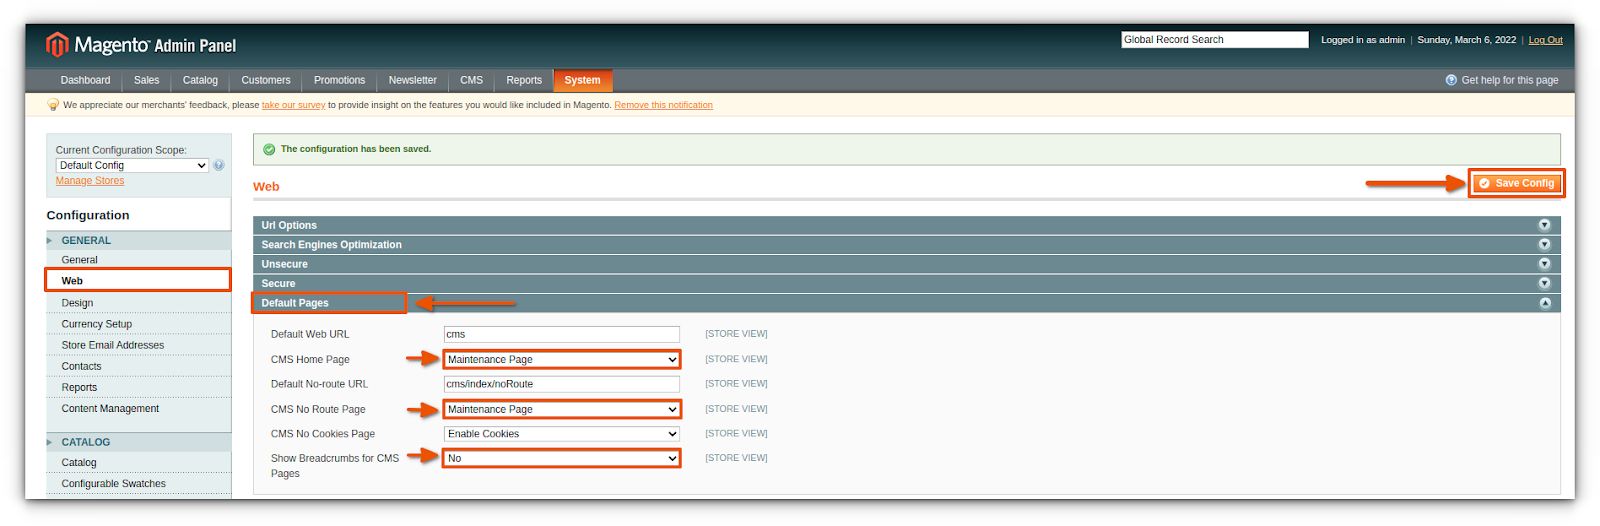This screenshot has height=526, width=1600.
Task: Click the 'Logged in as admin' text
Action: (1362, 40)
